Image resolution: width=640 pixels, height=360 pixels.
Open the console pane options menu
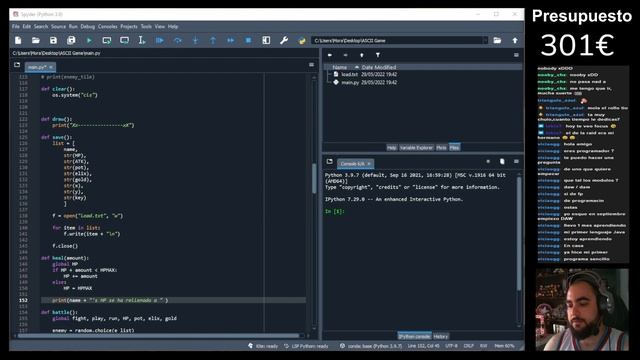[516, 162]
